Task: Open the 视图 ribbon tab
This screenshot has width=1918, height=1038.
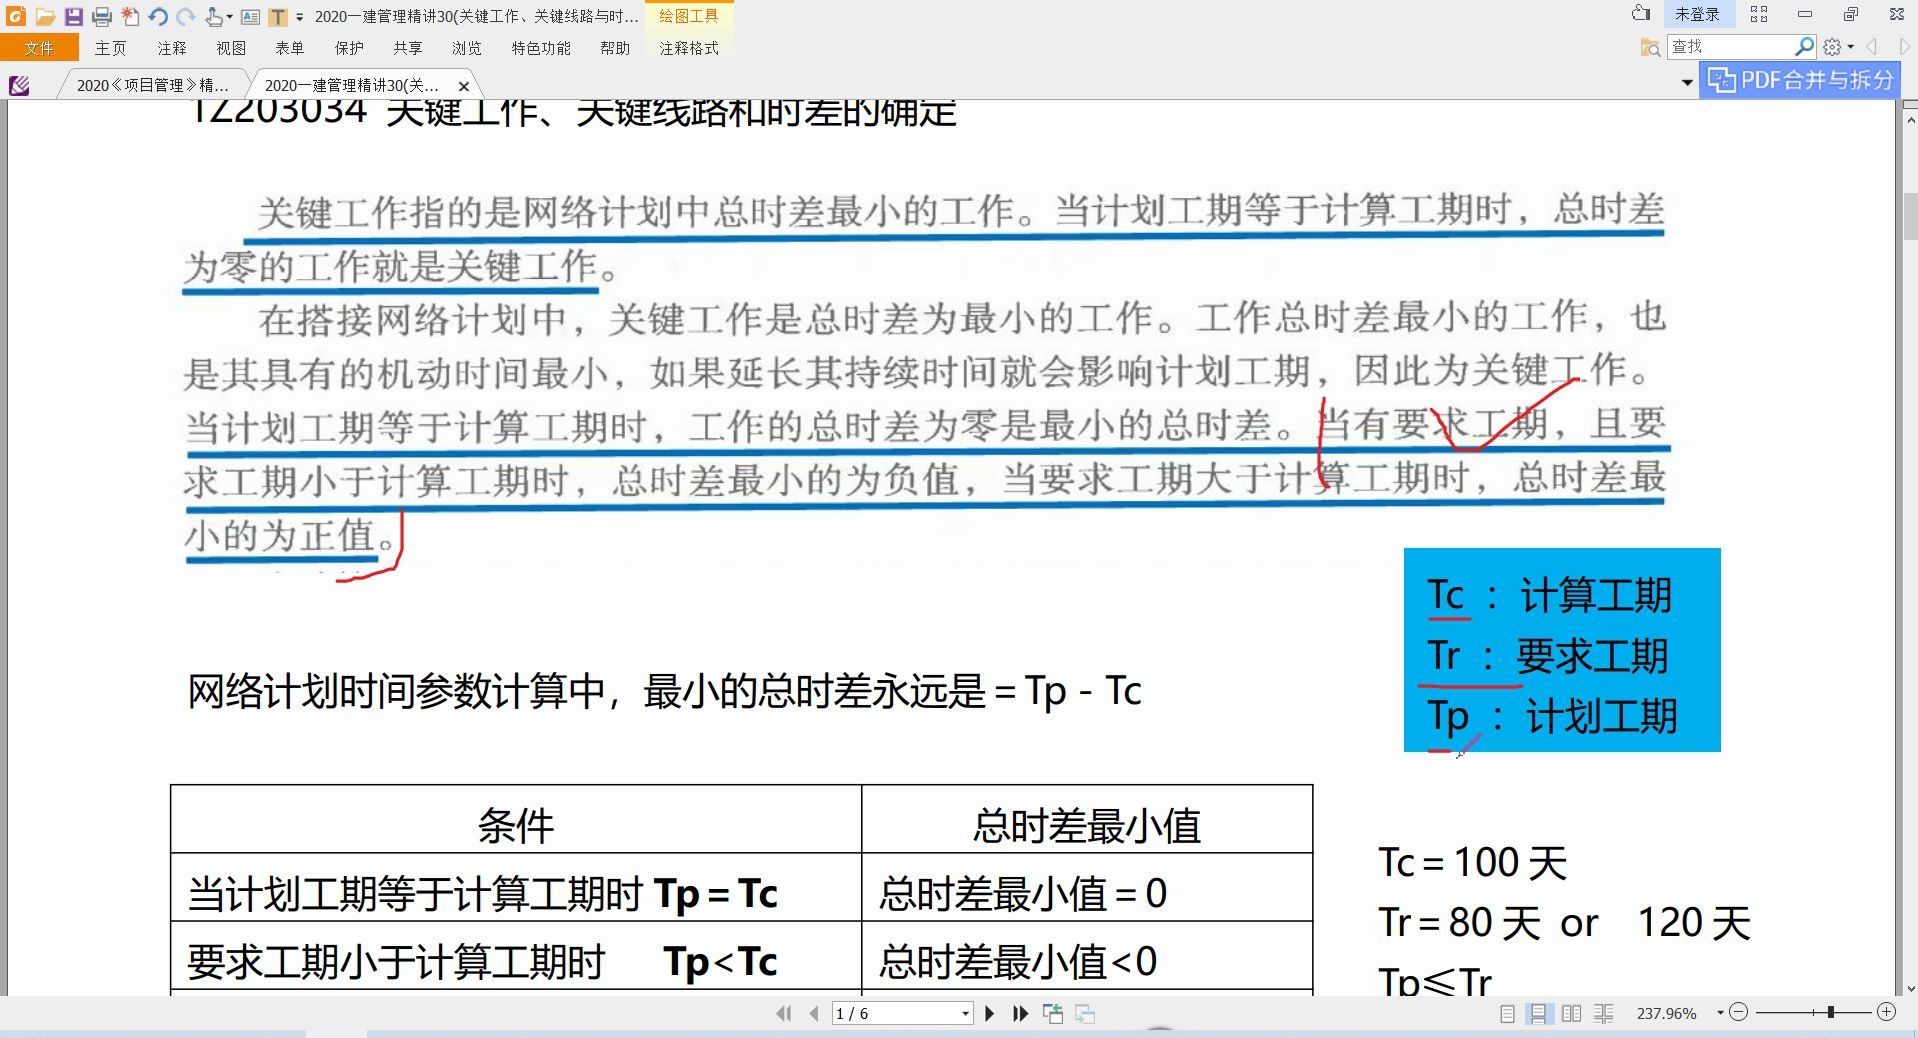Action: click(x=231, y=48)
